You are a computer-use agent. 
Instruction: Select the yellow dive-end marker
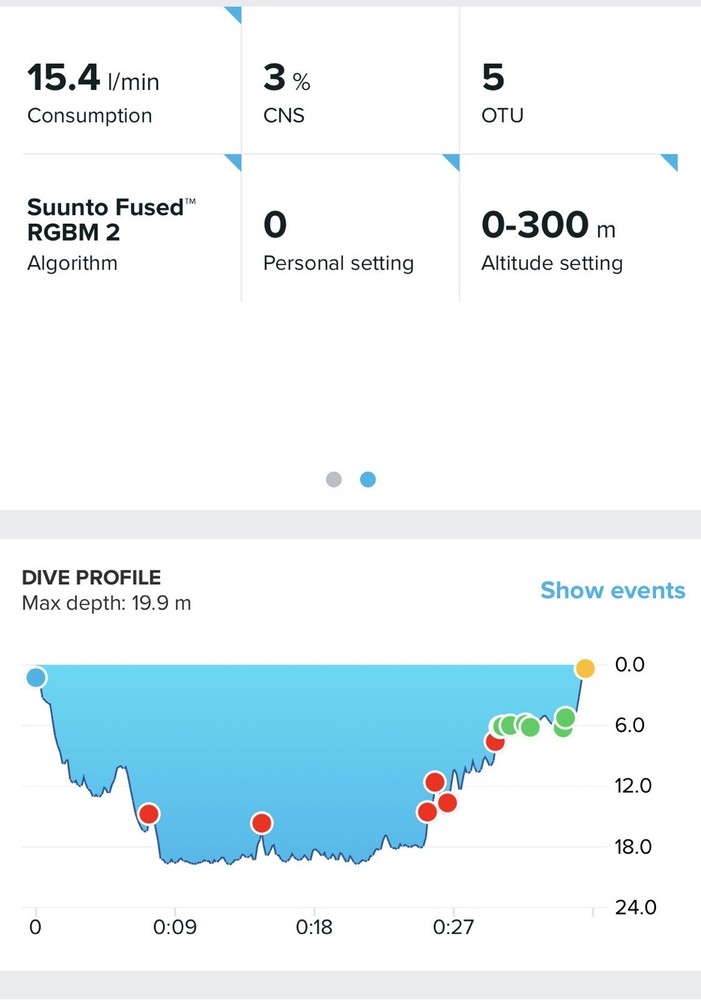point(584,667)
